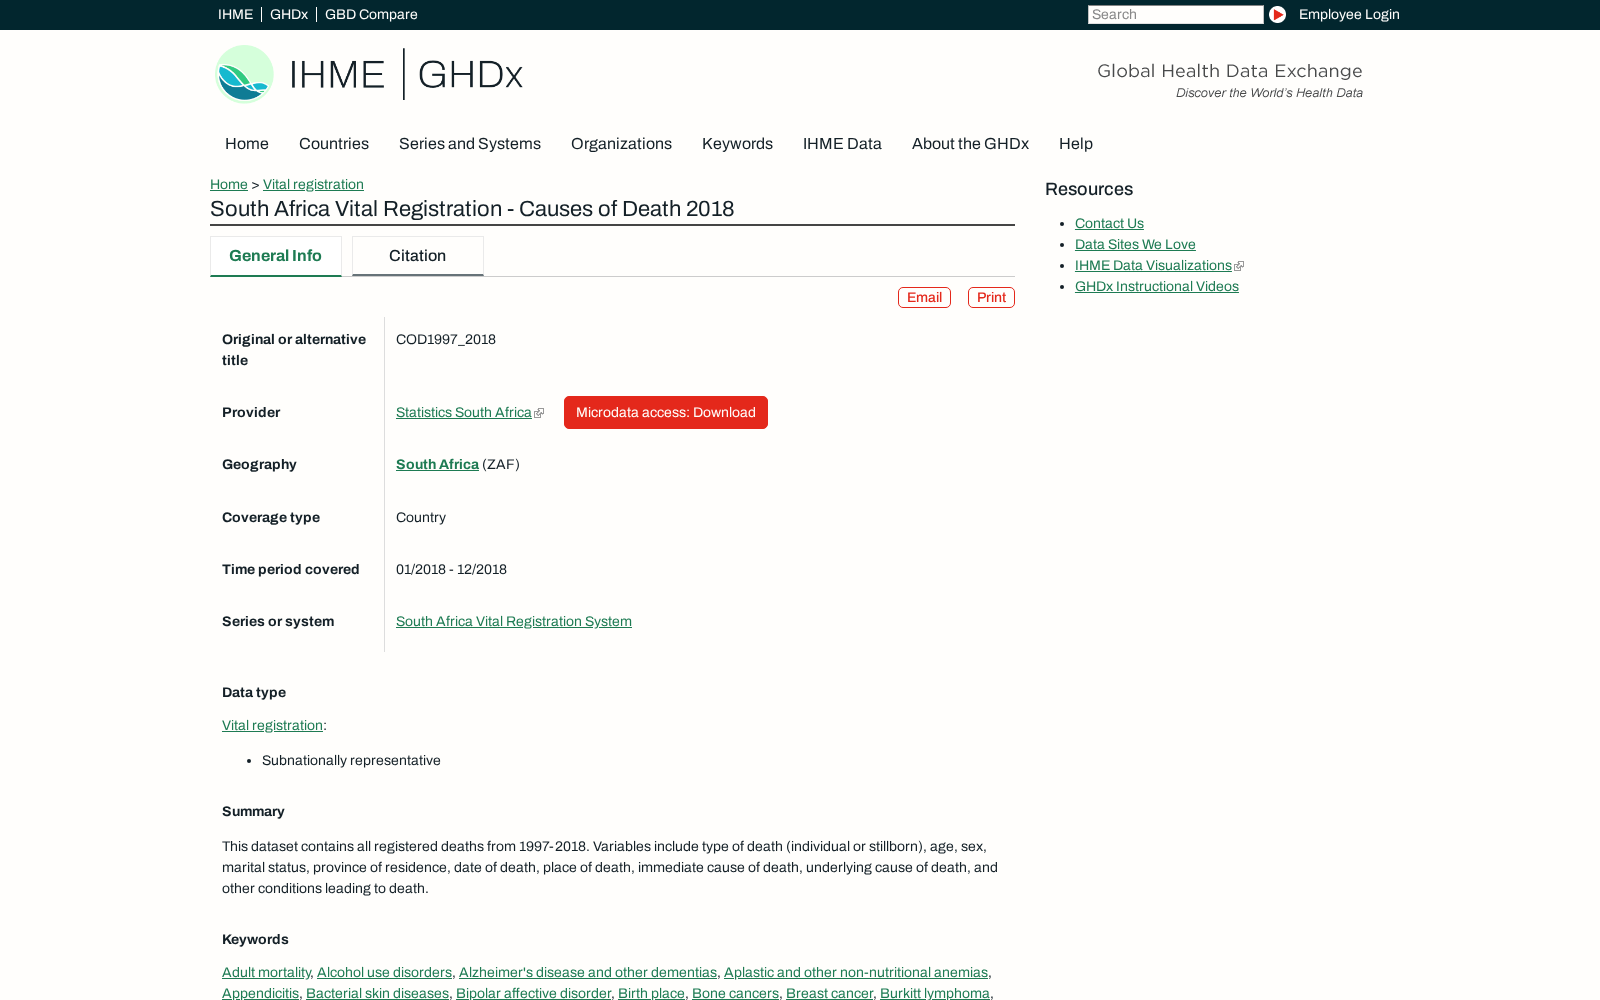Switch to the Citation tab
1600x1000 pixels.
pos(417,256)
